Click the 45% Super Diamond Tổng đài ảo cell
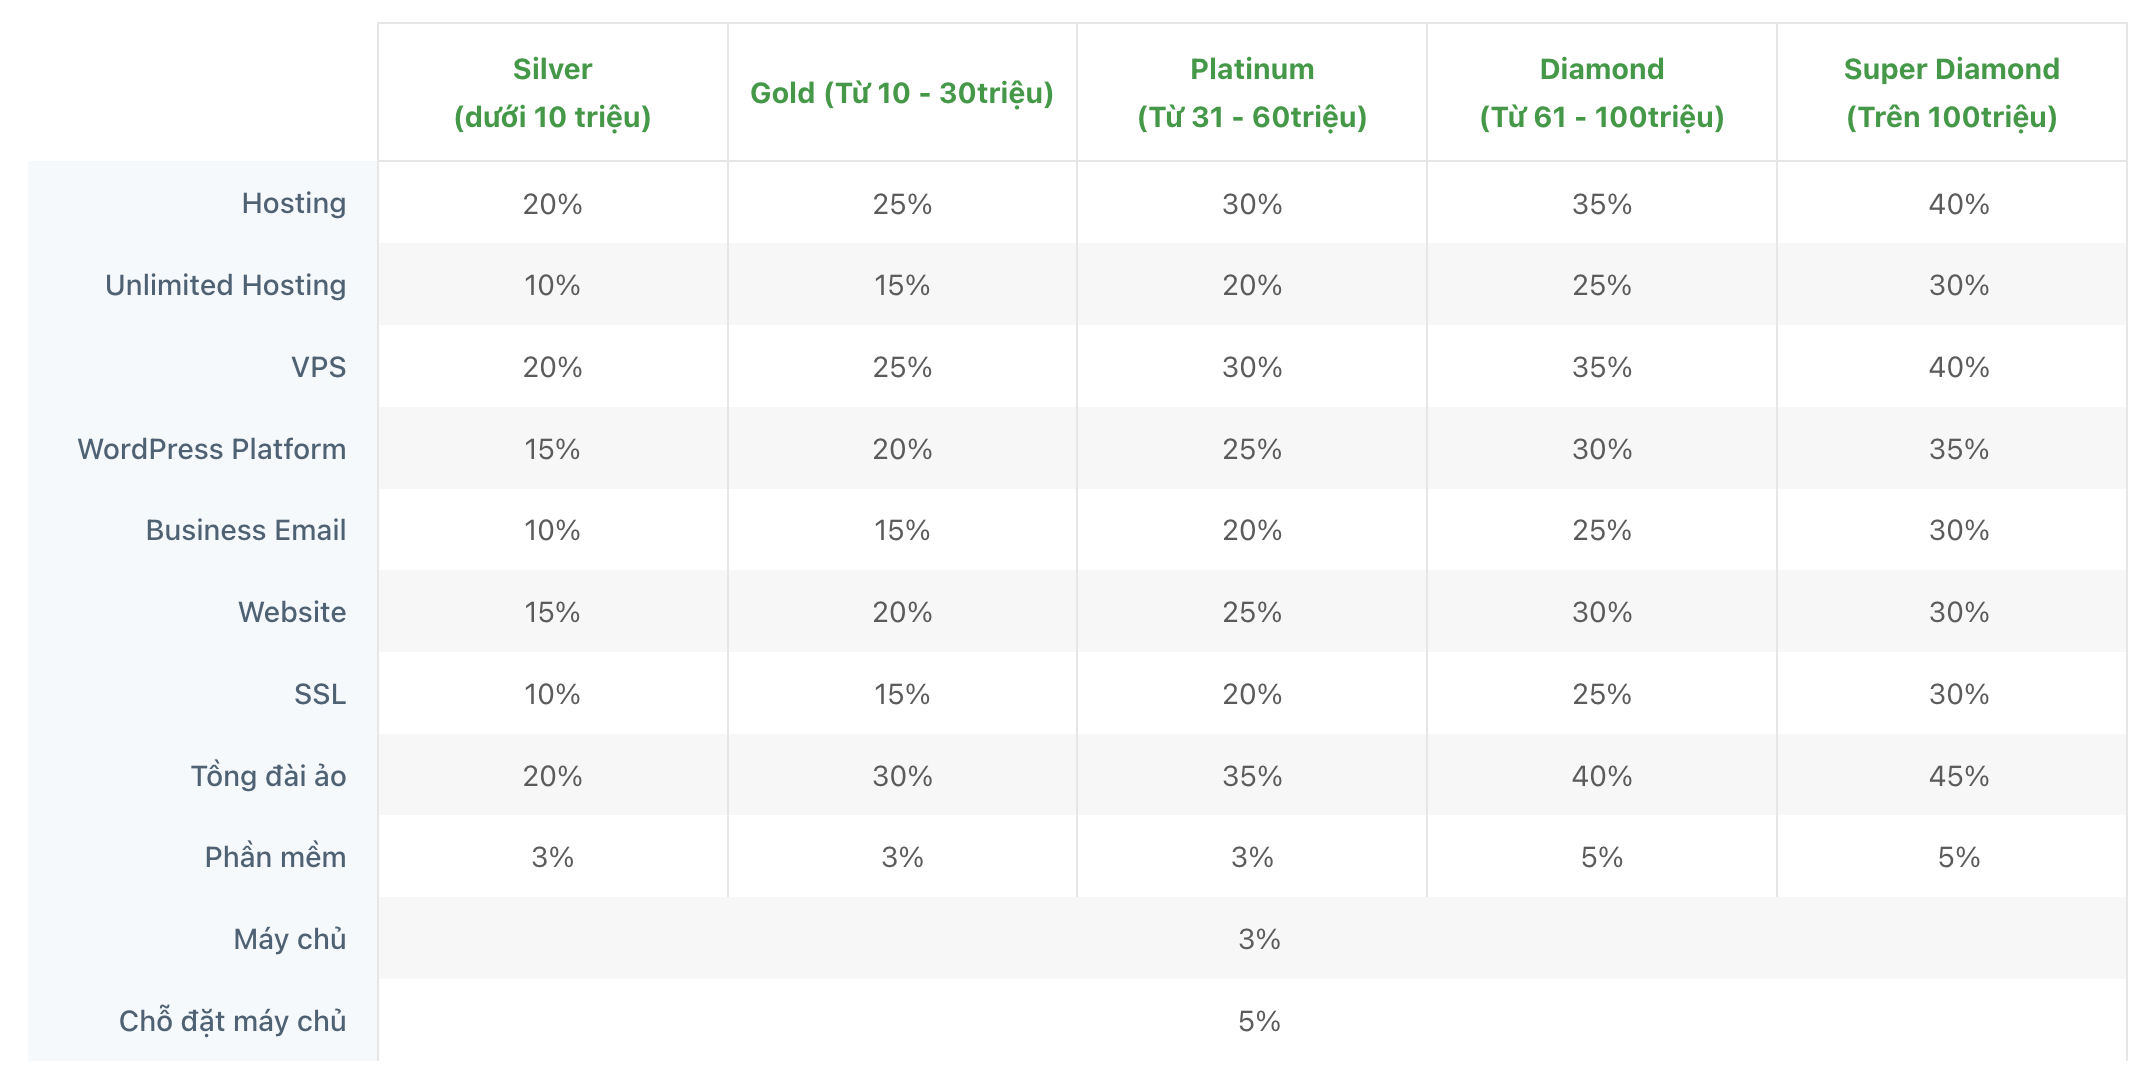2146x1080 pixels. (1958, 776)
